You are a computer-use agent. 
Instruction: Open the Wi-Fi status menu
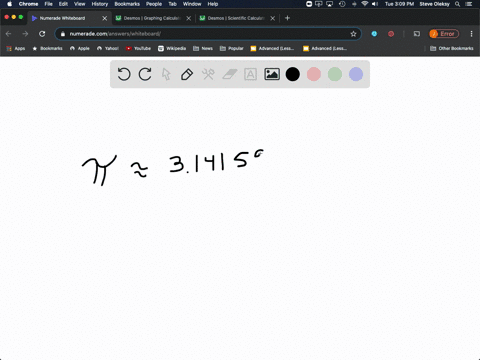tap(365, 4)
